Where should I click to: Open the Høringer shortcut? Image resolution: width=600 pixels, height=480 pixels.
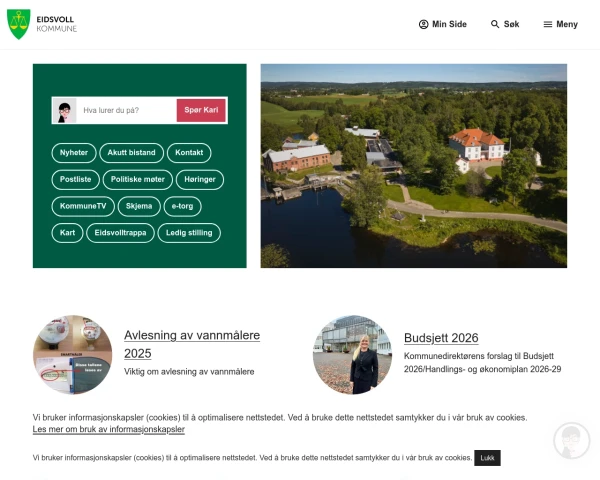point(200,180)
